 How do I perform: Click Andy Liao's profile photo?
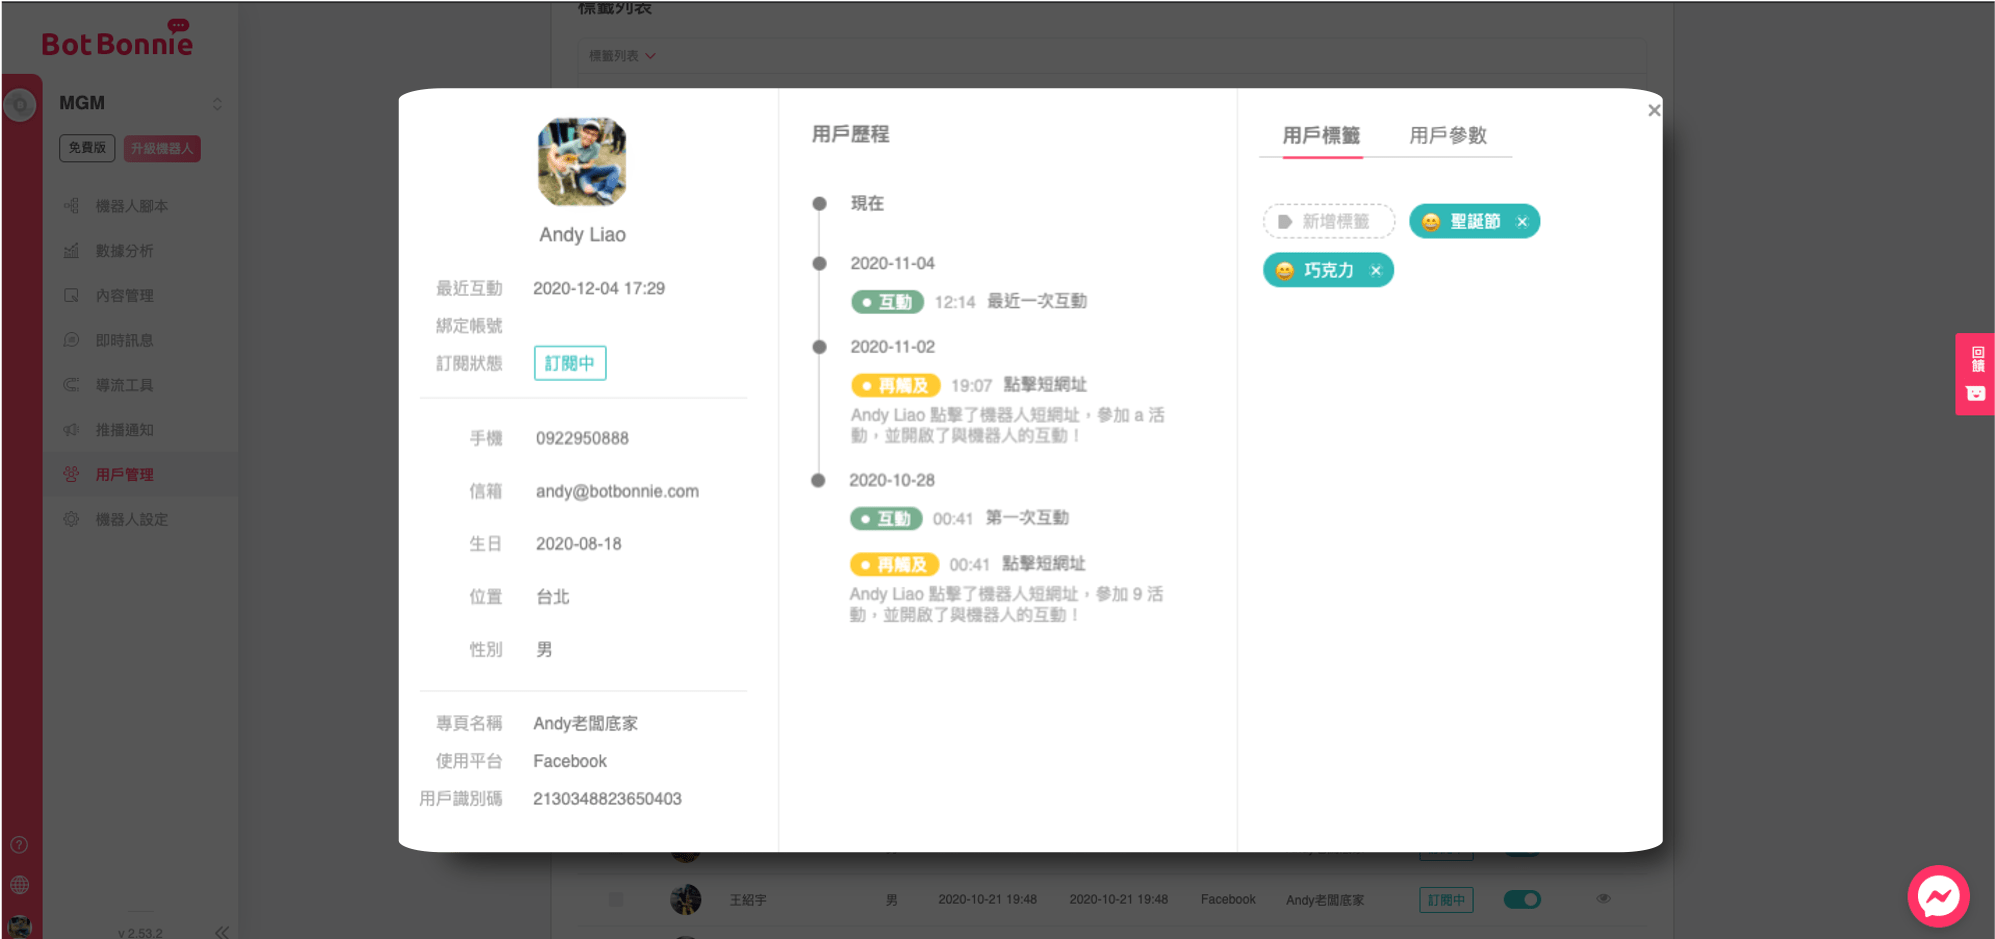(x=582, y=162)
